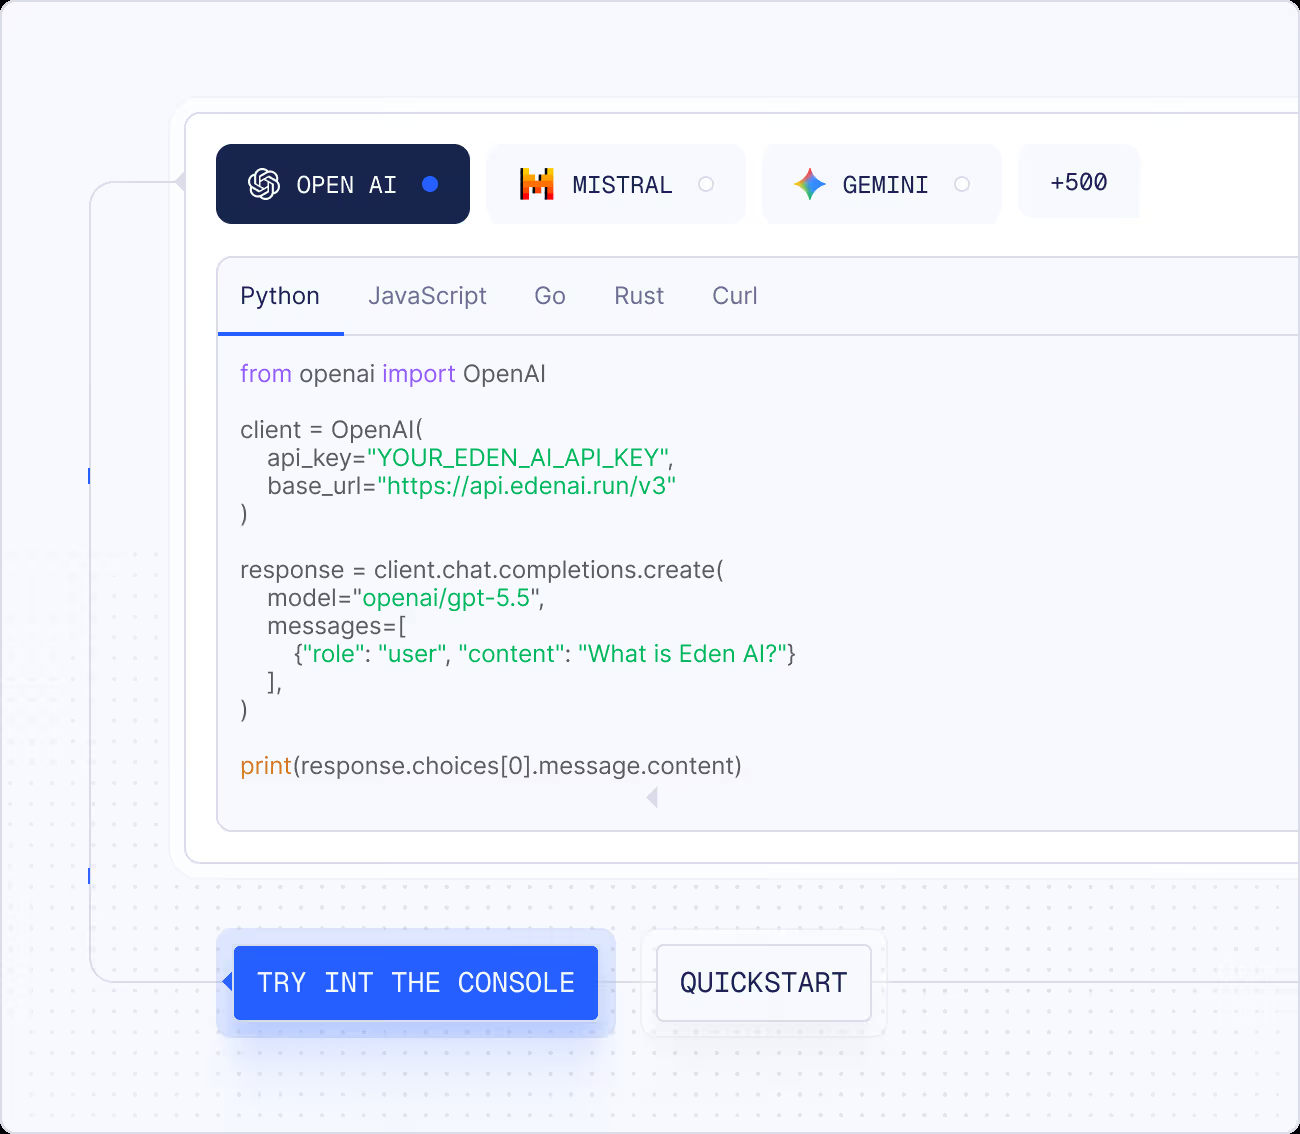Select the Gemini radio dot
The height and width of the screenshot is (1134, 1300).
click(962, 184)
